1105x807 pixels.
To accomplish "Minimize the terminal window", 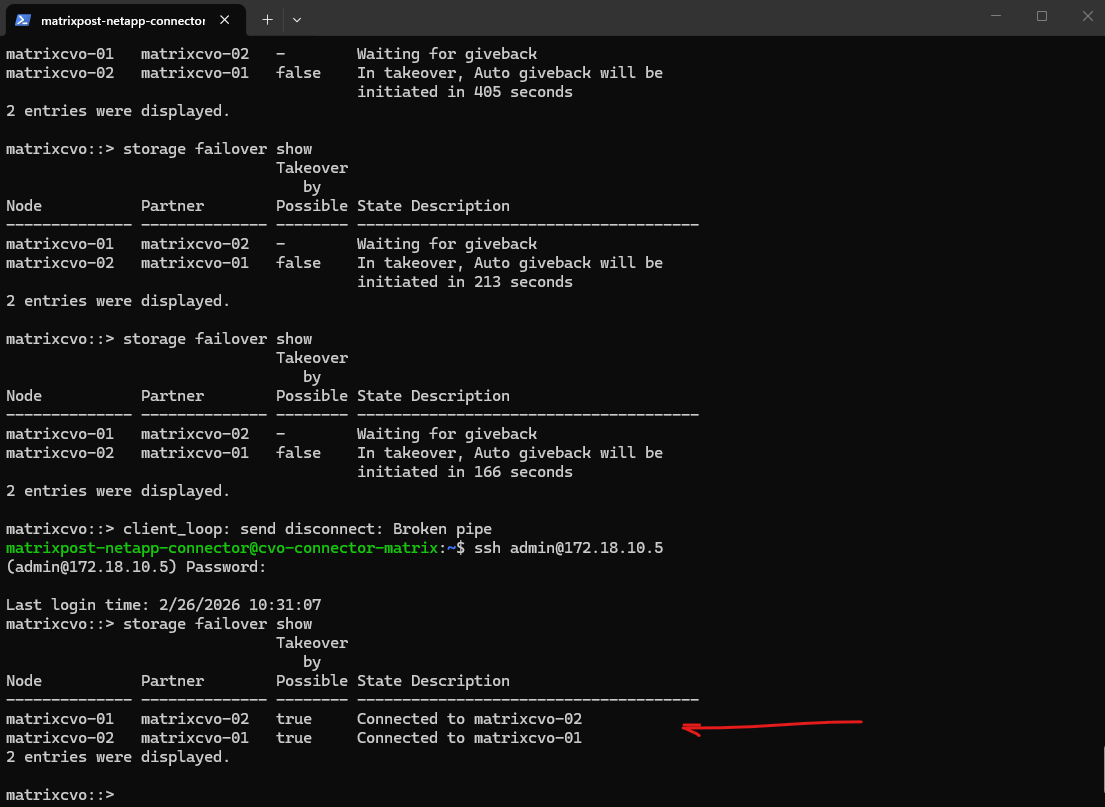I will coord(996,16).
